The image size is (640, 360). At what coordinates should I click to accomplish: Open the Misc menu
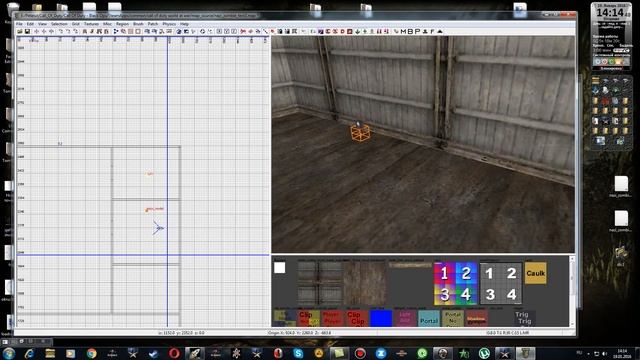(107, 24)
